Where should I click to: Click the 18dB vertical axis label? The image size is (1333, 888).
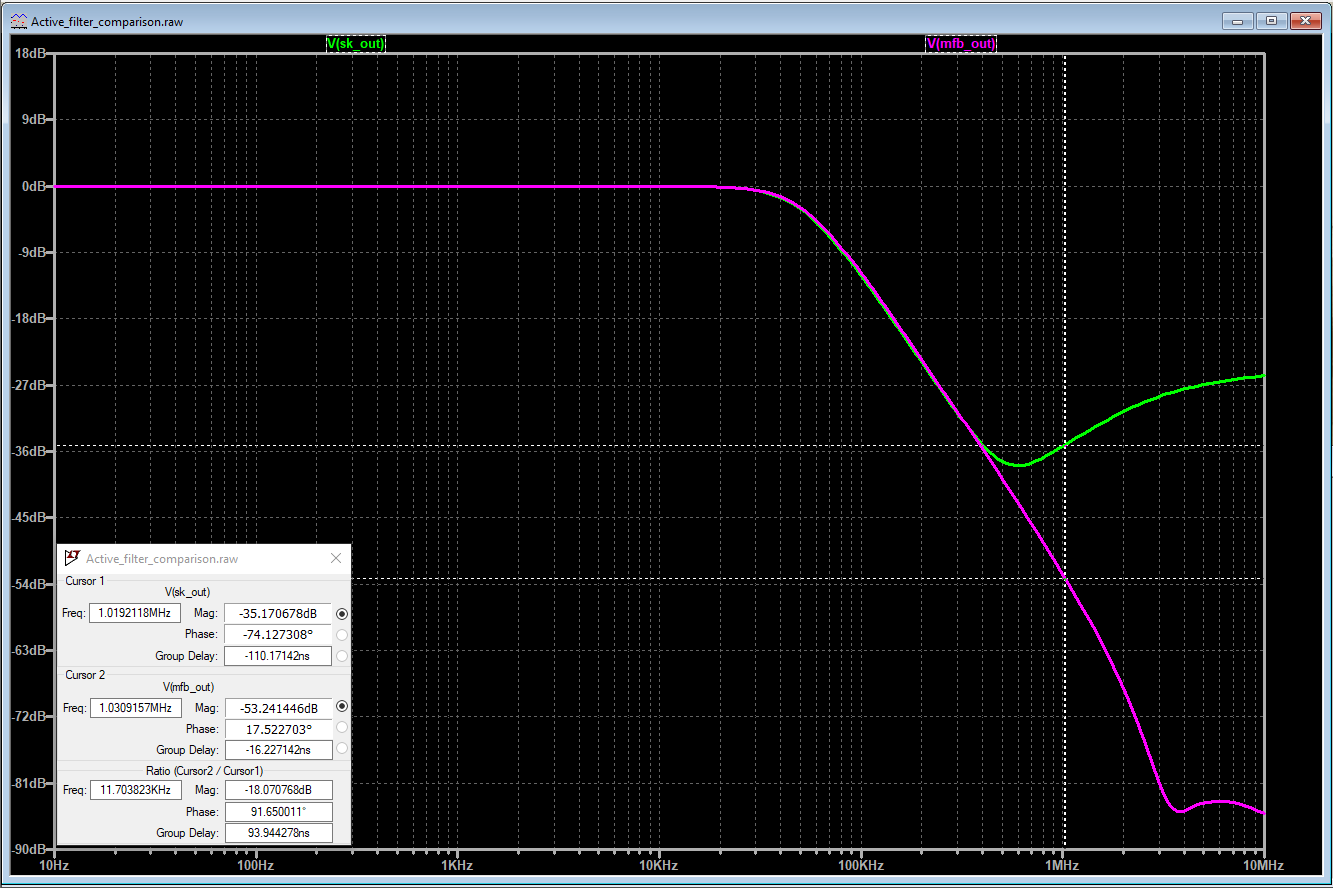click(x=33, y=53)
